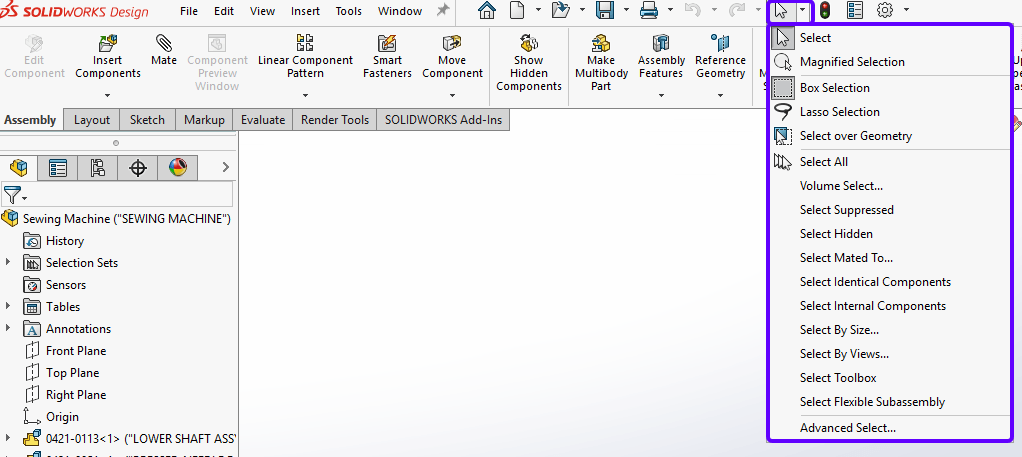Open the dropdown arrow next to Options gear
The height and width of the screenshot is (457, 1022).
pyautogui.click(x=906, y=10)
